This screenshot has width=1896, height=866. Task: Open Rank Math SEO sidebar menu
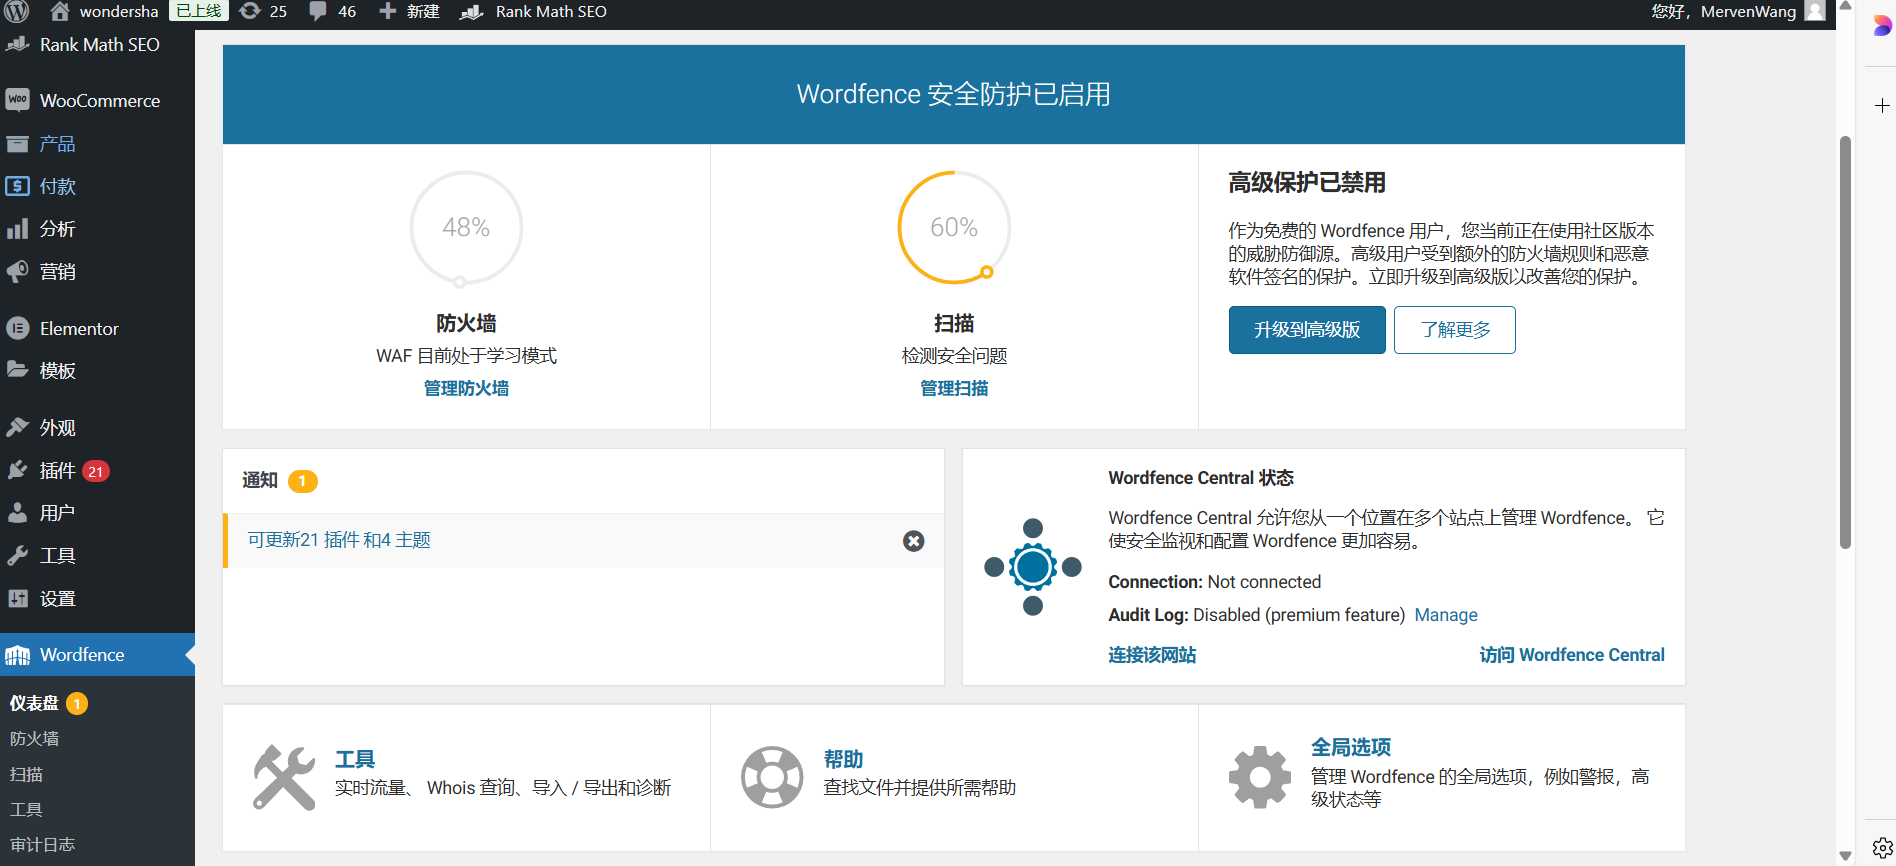click(97, 45)
